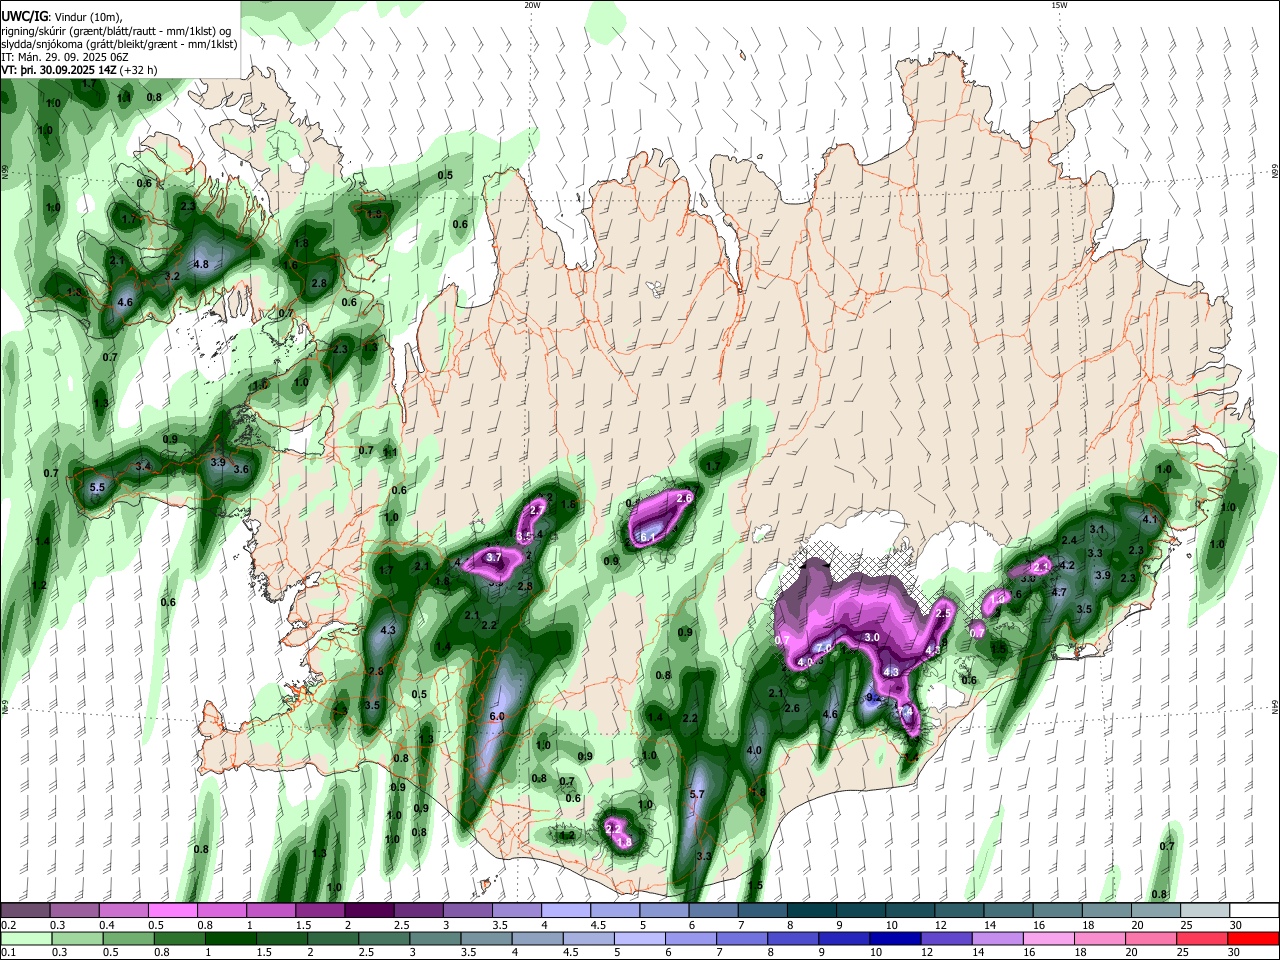This screenshot has height=960, width=1280.
Task: Click pink snow legend swatch between 0.5 and 0.8
Action: [x=173, y=911]
